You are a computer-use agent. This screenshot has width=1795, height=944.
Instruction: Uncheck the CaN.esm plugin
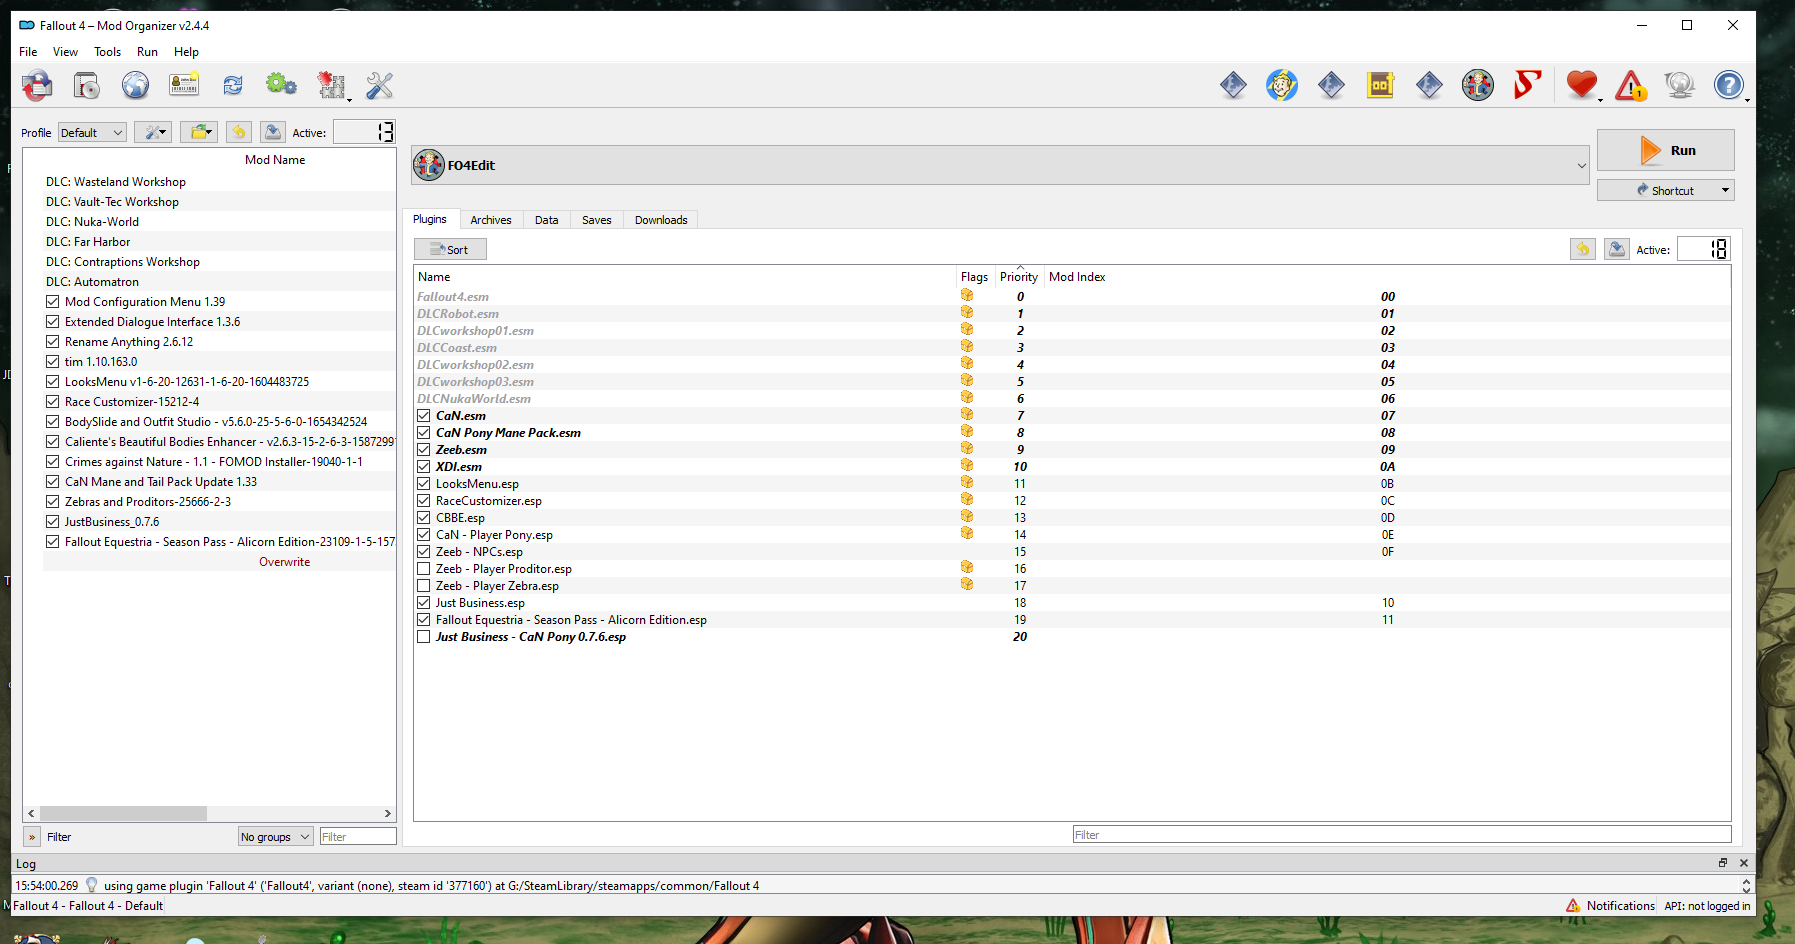pos(424,416)
